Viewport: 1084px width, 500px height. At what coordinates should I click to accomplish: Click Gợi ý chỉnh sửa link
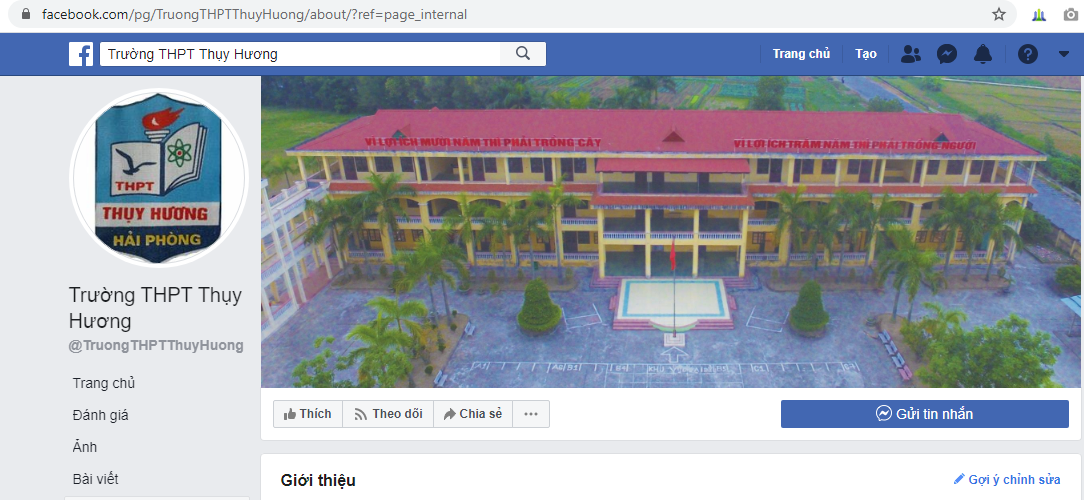coord(1007,479)
